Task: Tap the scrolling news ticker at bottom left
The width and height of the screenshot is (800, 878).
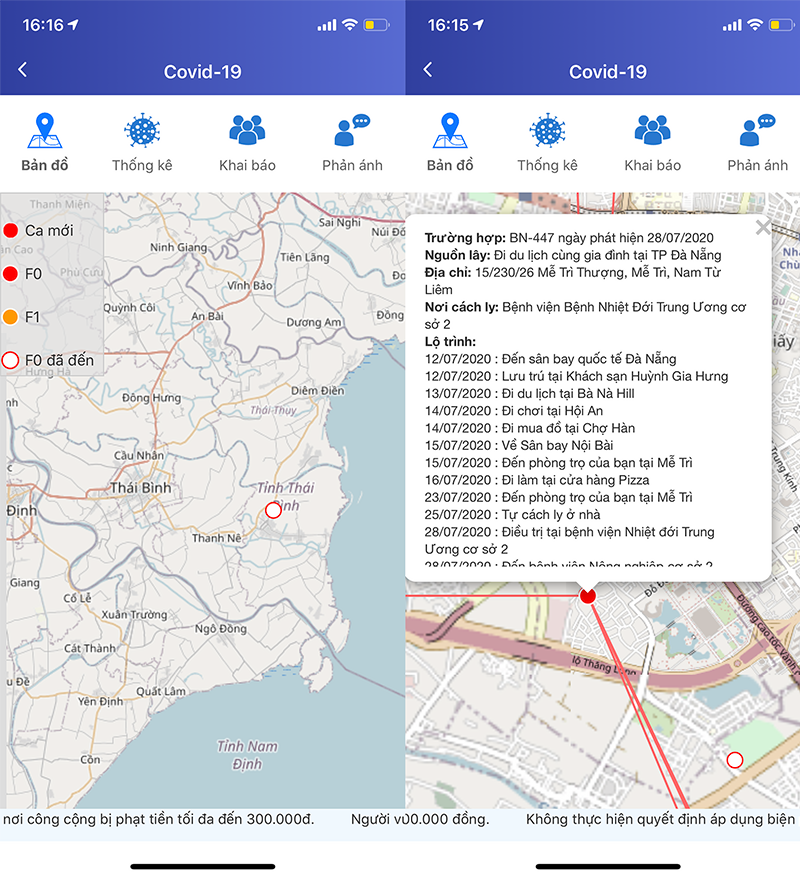Action: [x=160, y=820]
